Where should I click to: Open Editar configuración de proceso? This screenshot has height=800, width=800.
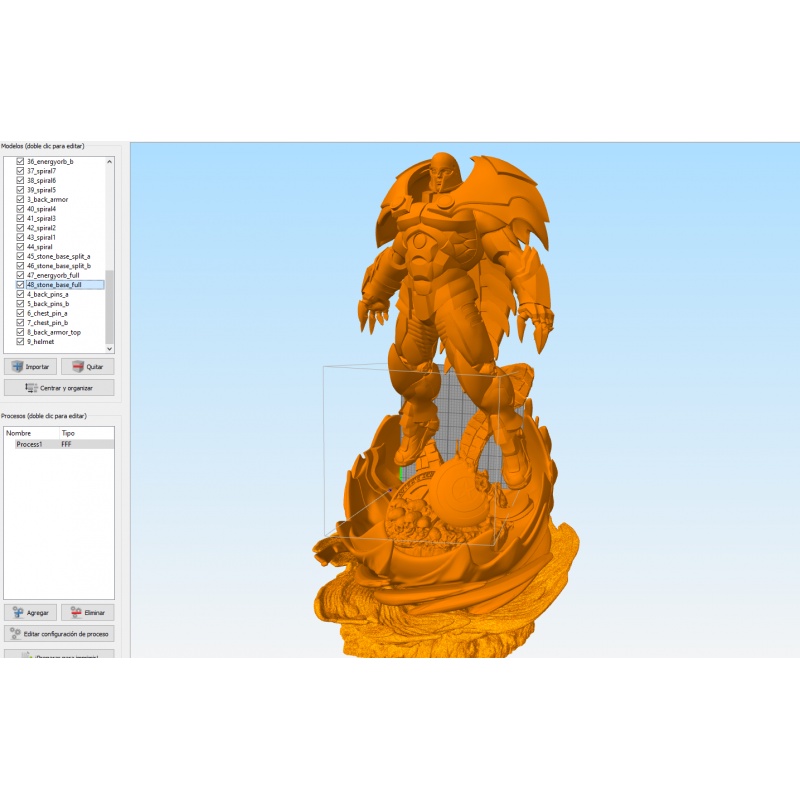tap(60, 632)
